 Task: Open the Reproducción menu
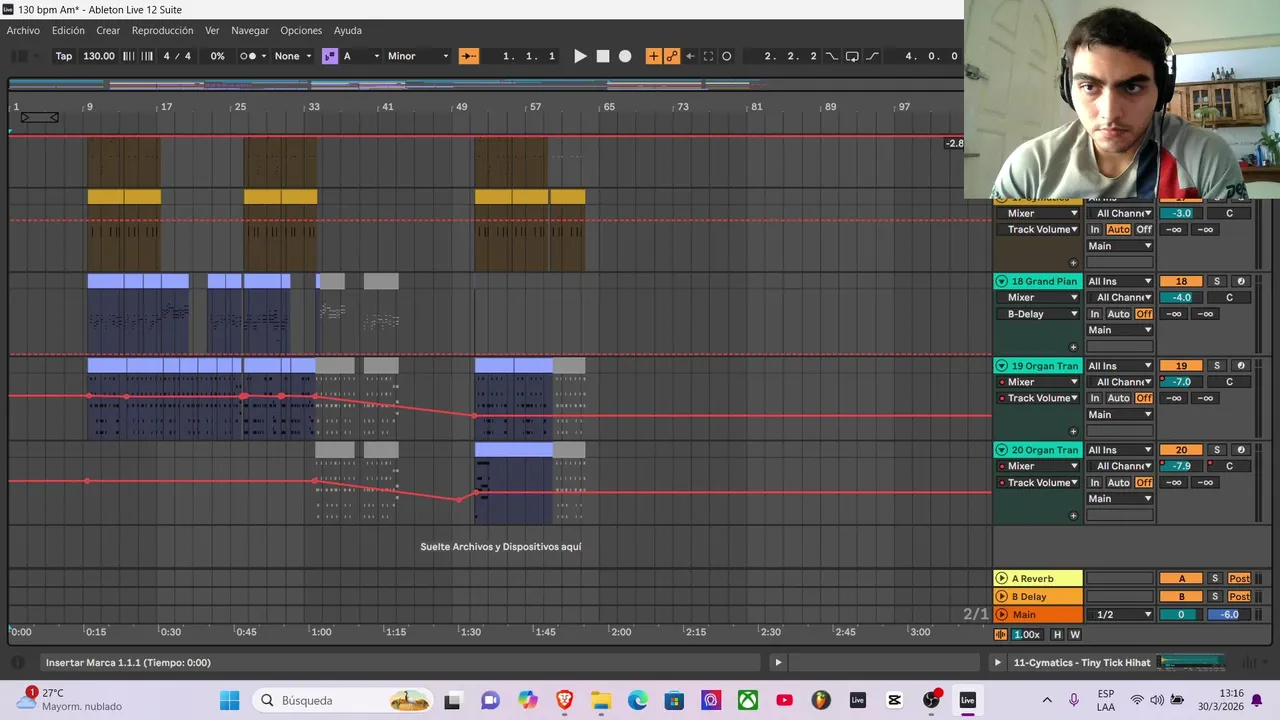coord(162,30)
